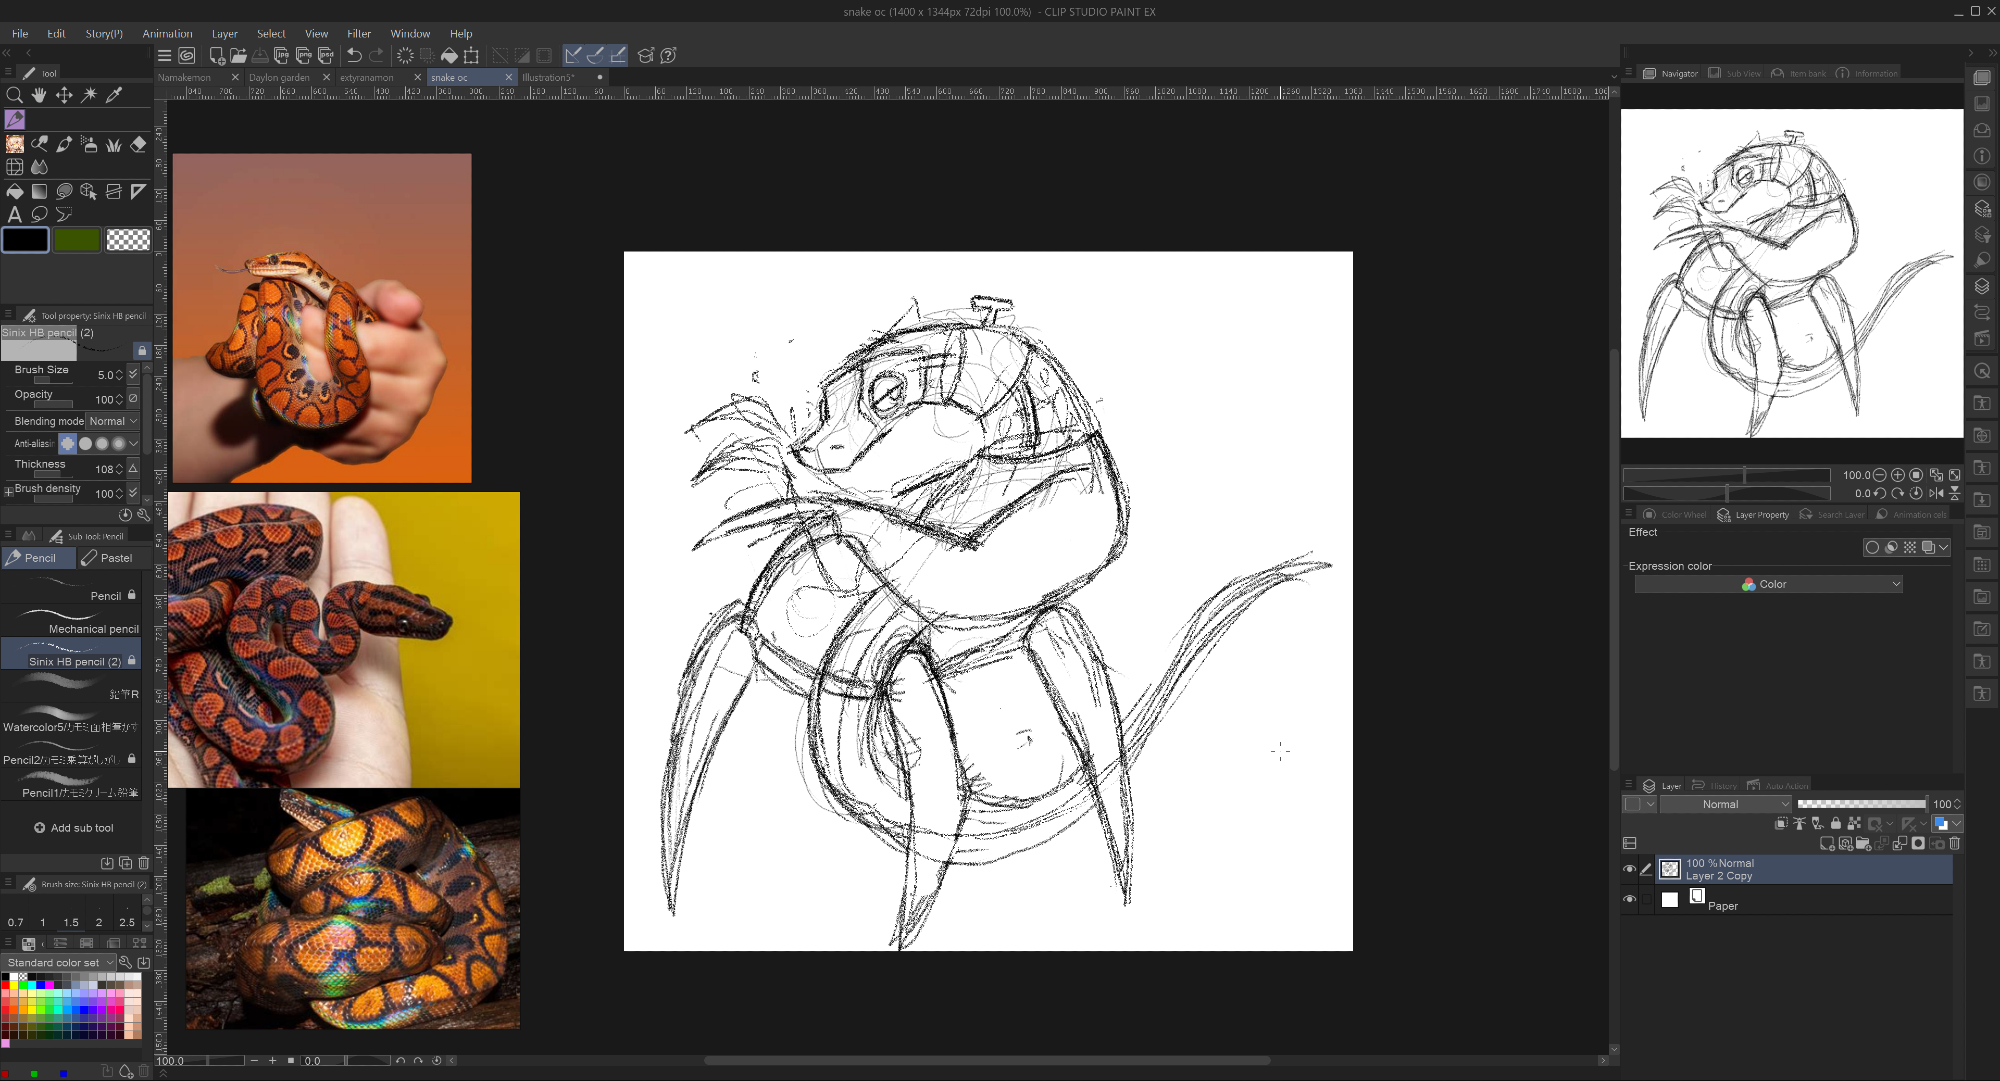Choose the Airbrush tool
The height and width of the screenshot is (1081, 2000).
click(89, 144)
